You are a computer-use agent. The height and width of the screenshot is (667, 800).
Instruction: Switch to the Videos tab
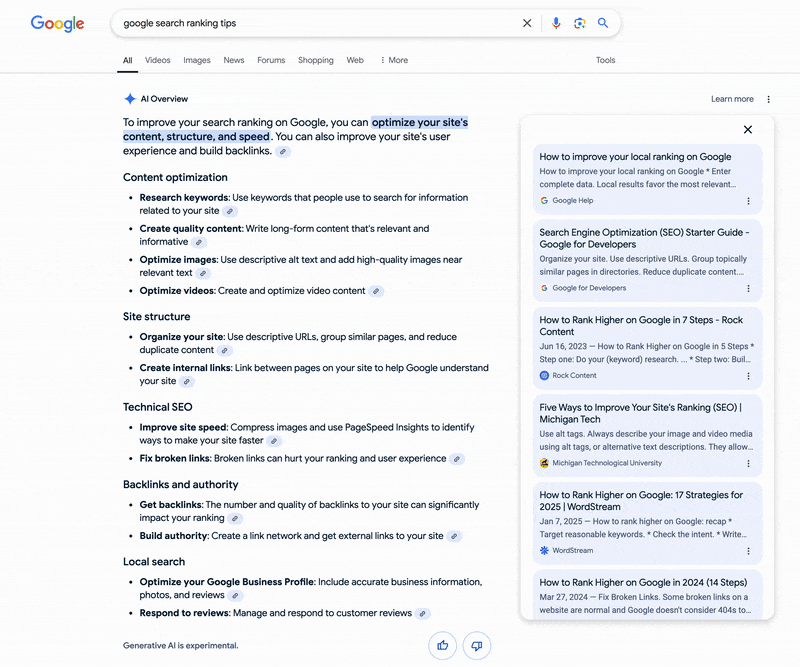coord(158,60)
